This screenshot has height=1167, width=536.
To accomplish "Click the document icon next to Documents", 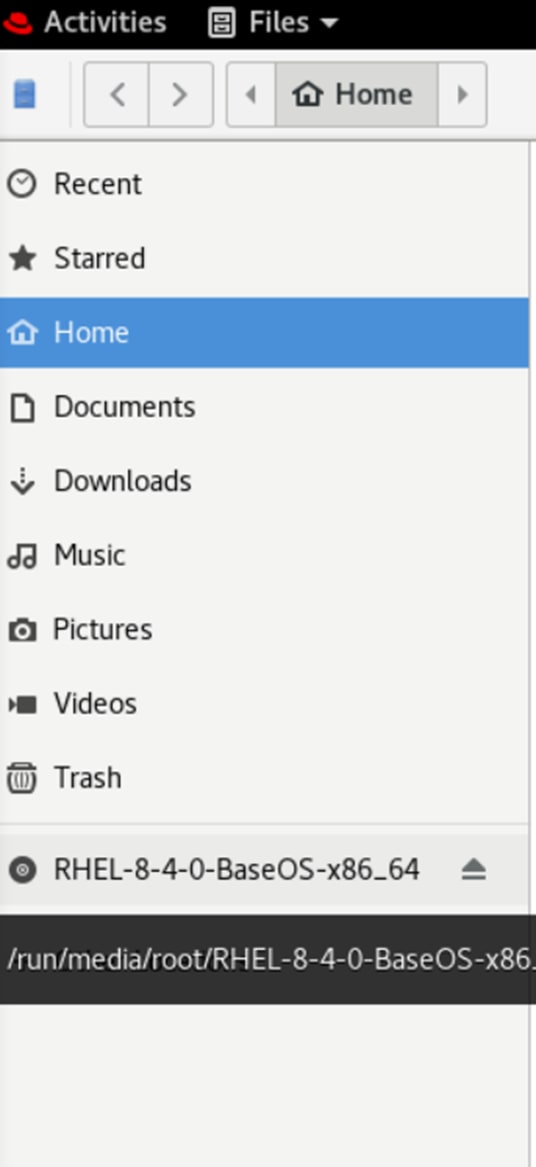I will (x=22, y=408).
